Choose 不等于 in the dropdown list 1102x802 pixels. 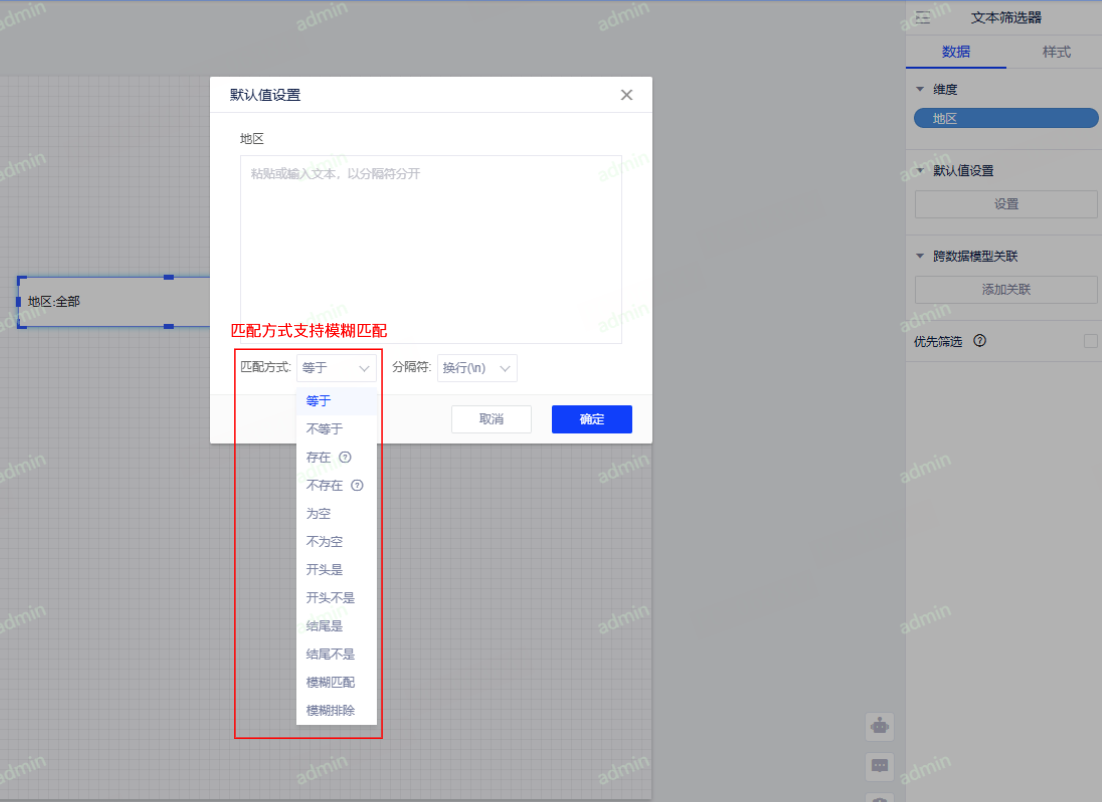[x=324, y=429]
